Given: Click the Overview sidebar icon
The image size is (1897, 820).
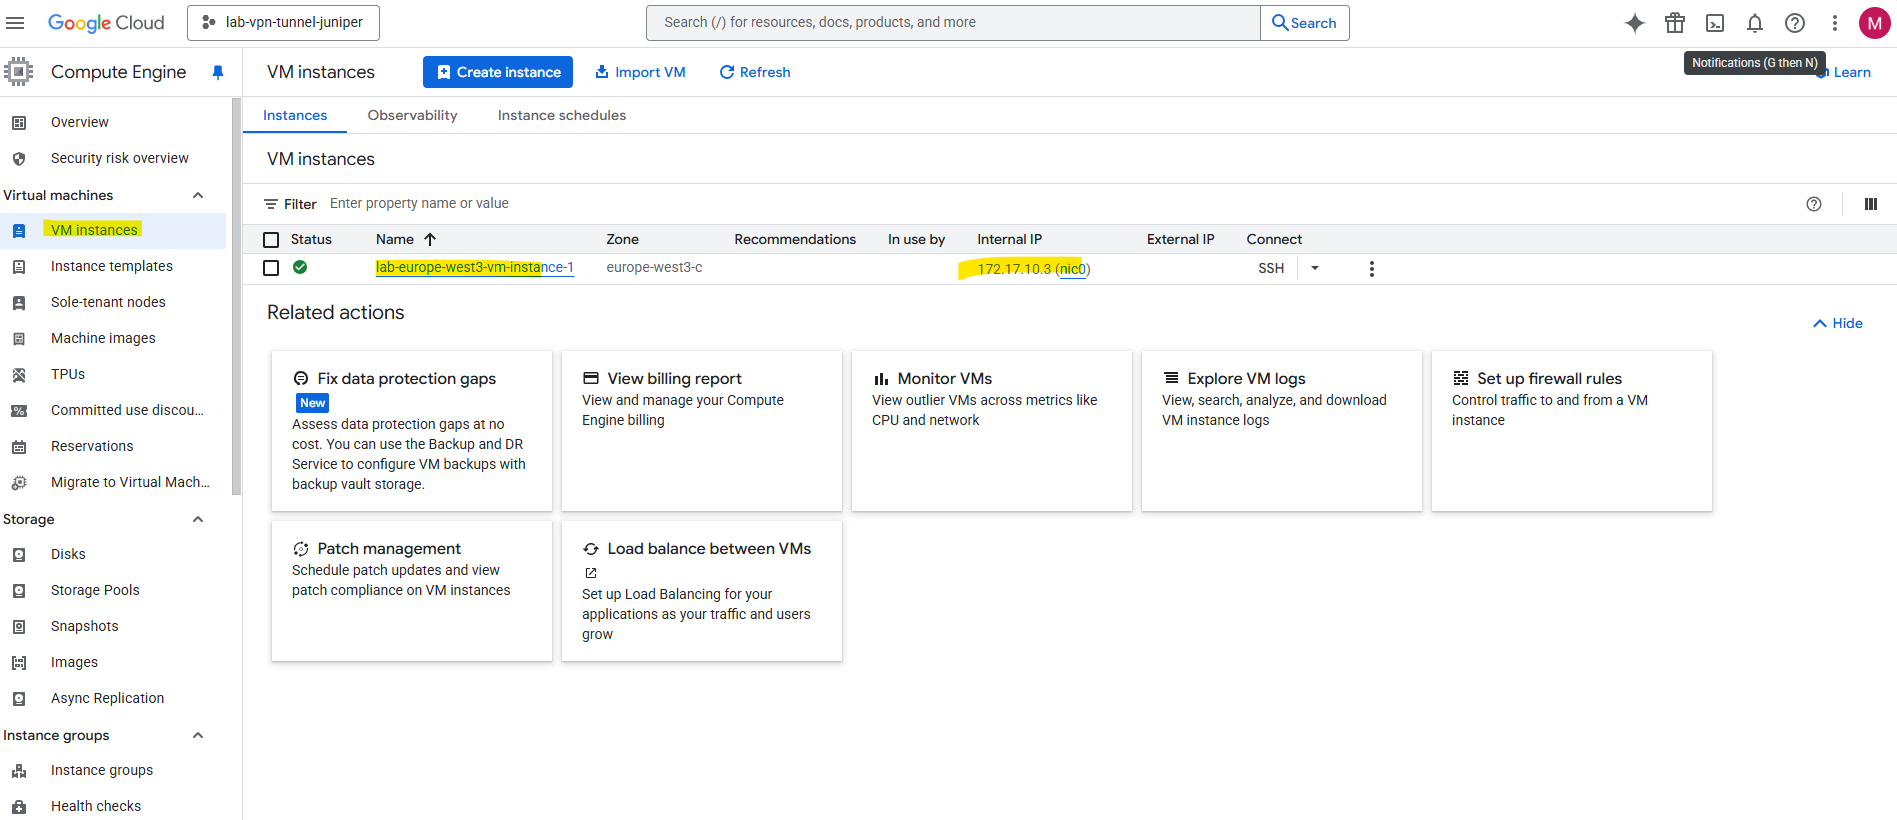Looking at the screenshot, I should (x=19, y=122).
